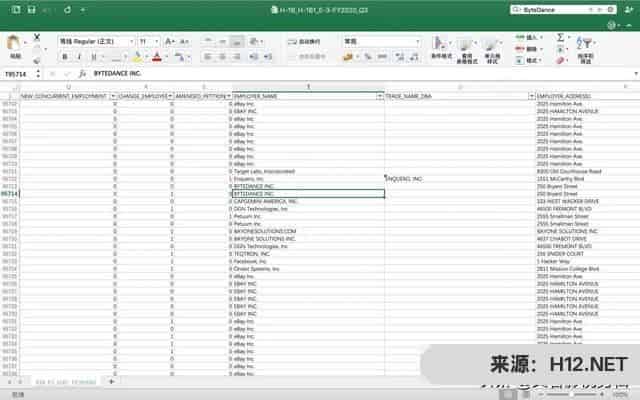The width and height of the screenshot is (640, 400).
Task: Toggle Italic formatting
Action: point(79,57)
